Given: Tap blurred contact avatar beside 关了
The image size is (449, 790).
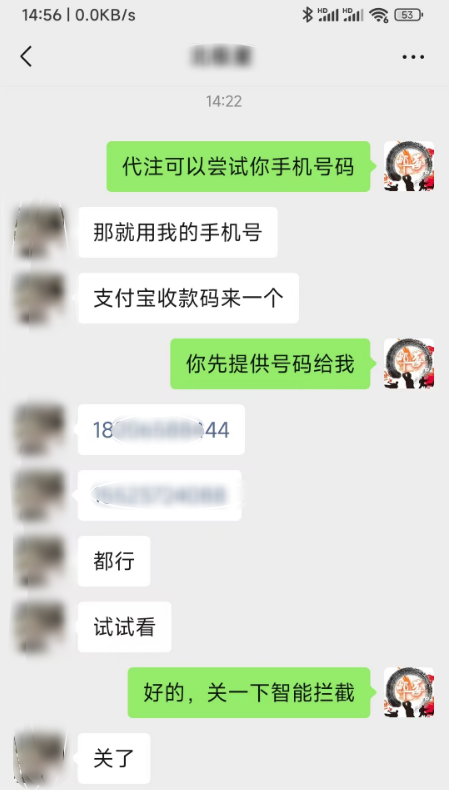Looking at the screenshot, I should point(39,758).
